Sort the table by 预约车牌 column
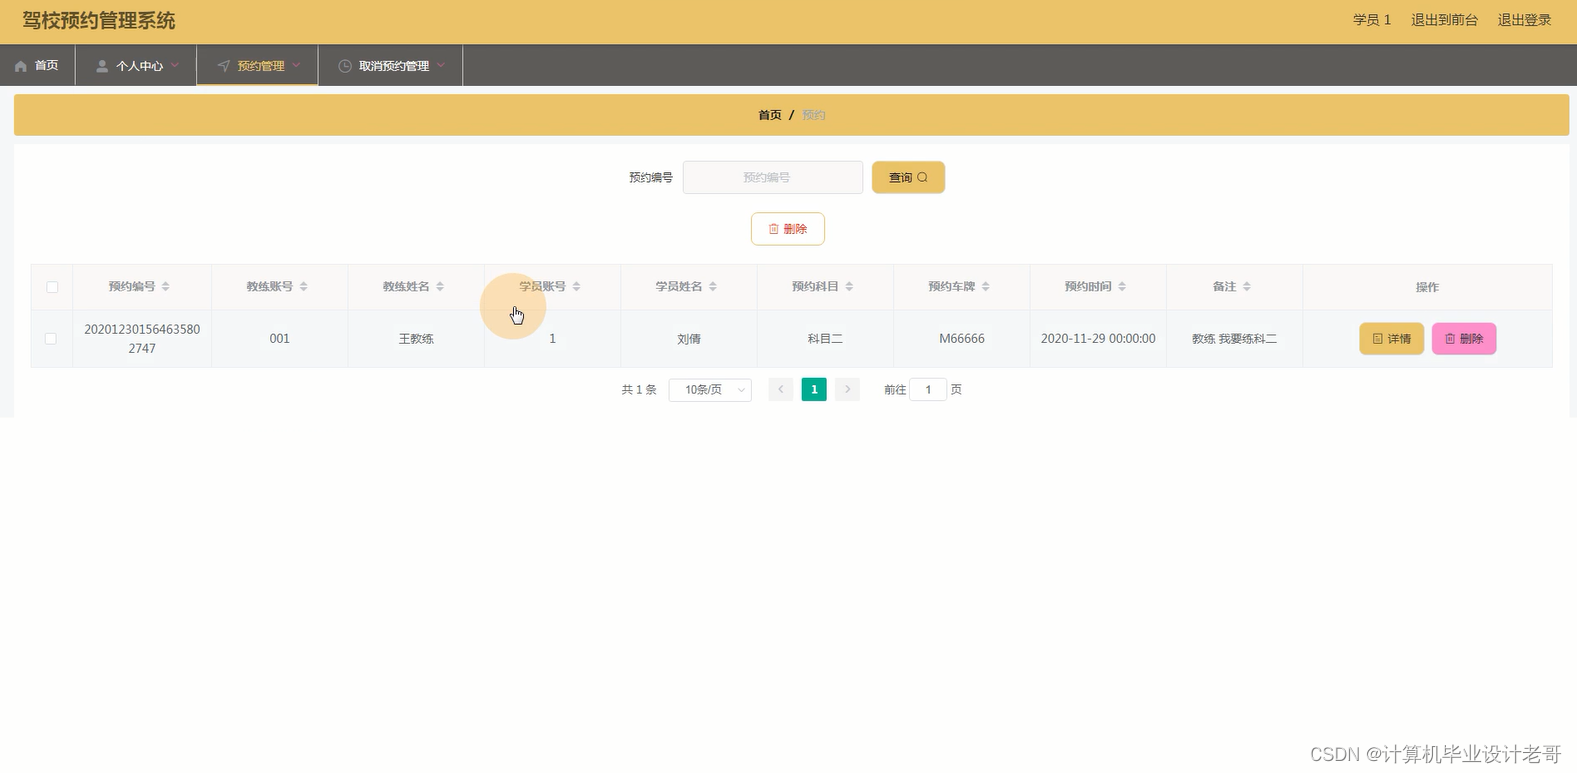Screen dimensions: 1577x773 click(985, 287)
